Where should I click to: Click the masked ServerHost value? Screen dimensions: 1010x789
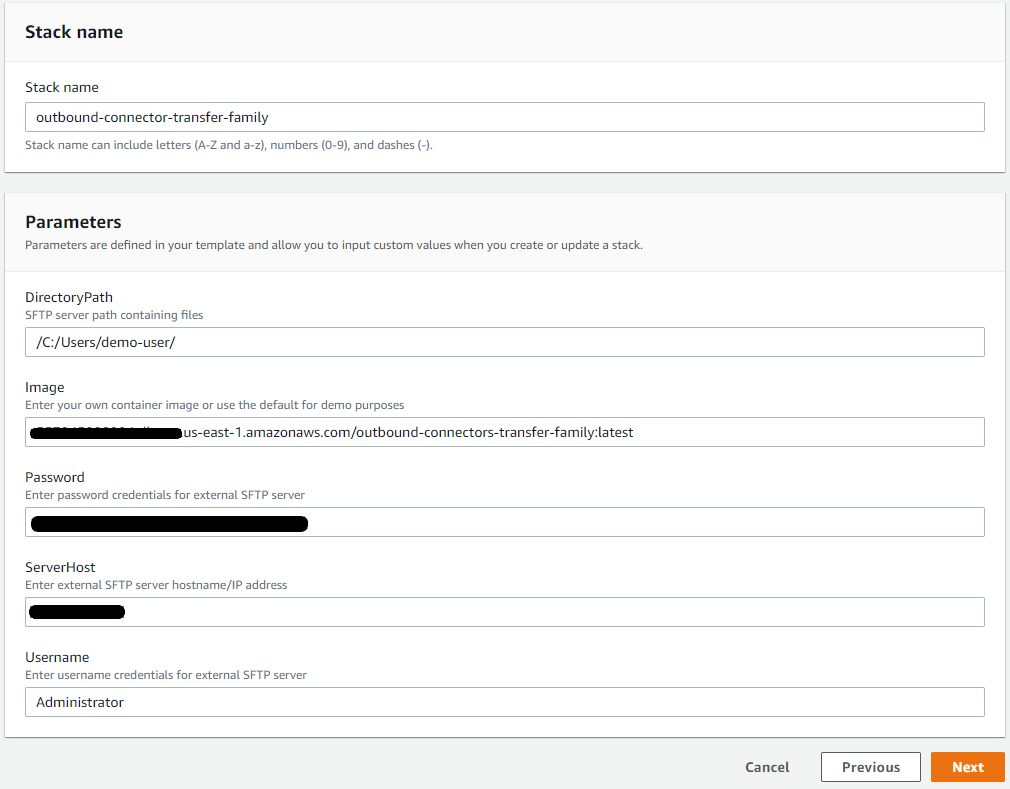click(76, 611)
